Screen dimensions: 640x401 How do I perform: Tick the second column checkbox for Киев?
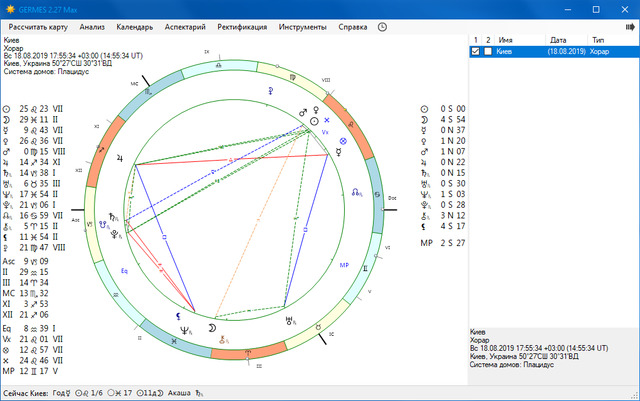pyautogui.click(x=488, y=51)
